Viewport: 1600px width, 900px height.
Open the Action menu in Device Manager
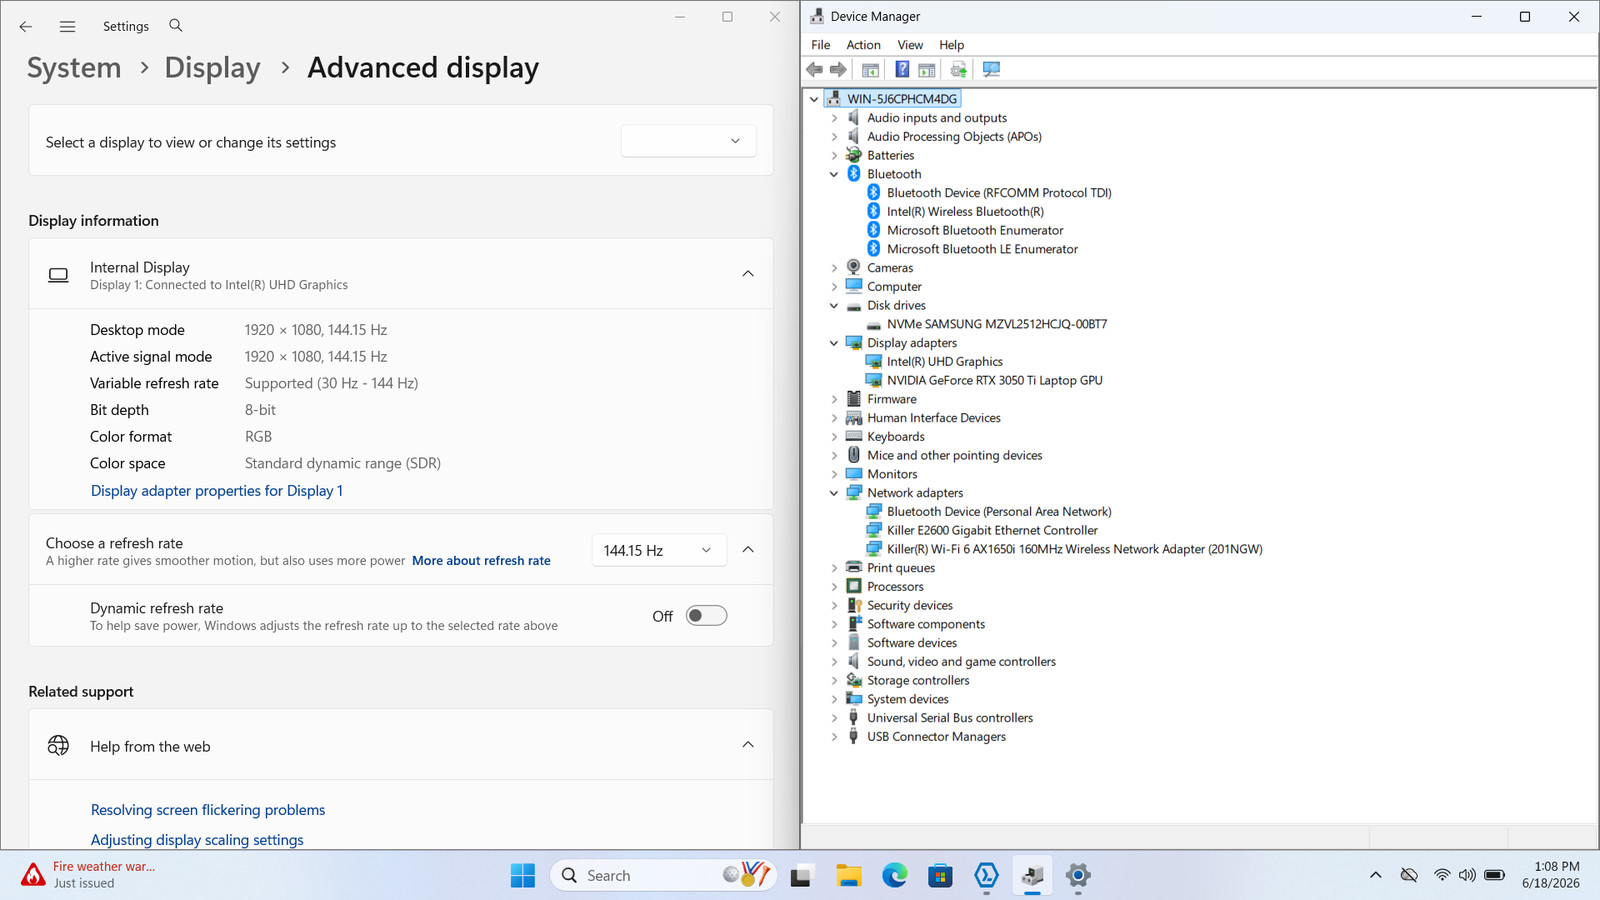pos(863,45)
